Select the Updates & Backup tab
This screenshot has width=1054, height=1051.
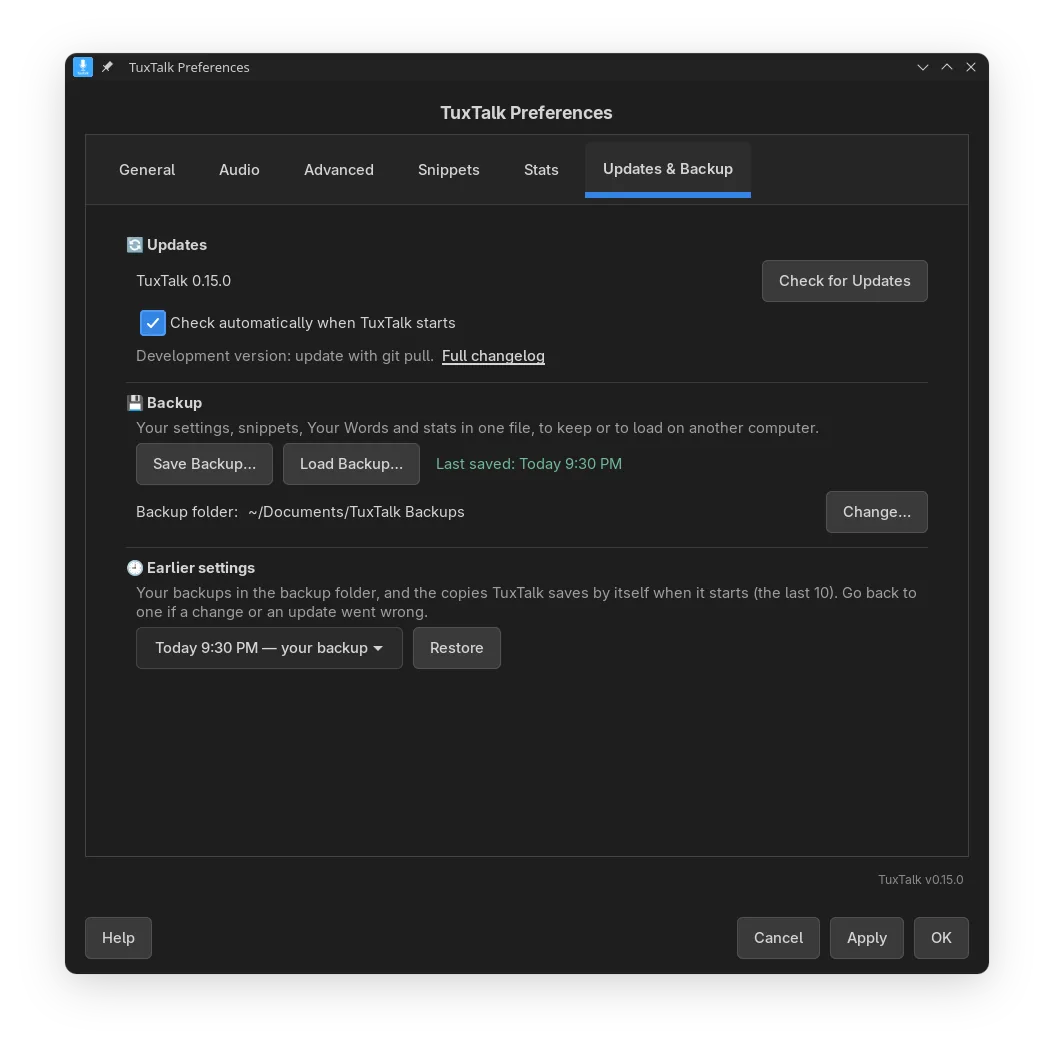point(667,169)
